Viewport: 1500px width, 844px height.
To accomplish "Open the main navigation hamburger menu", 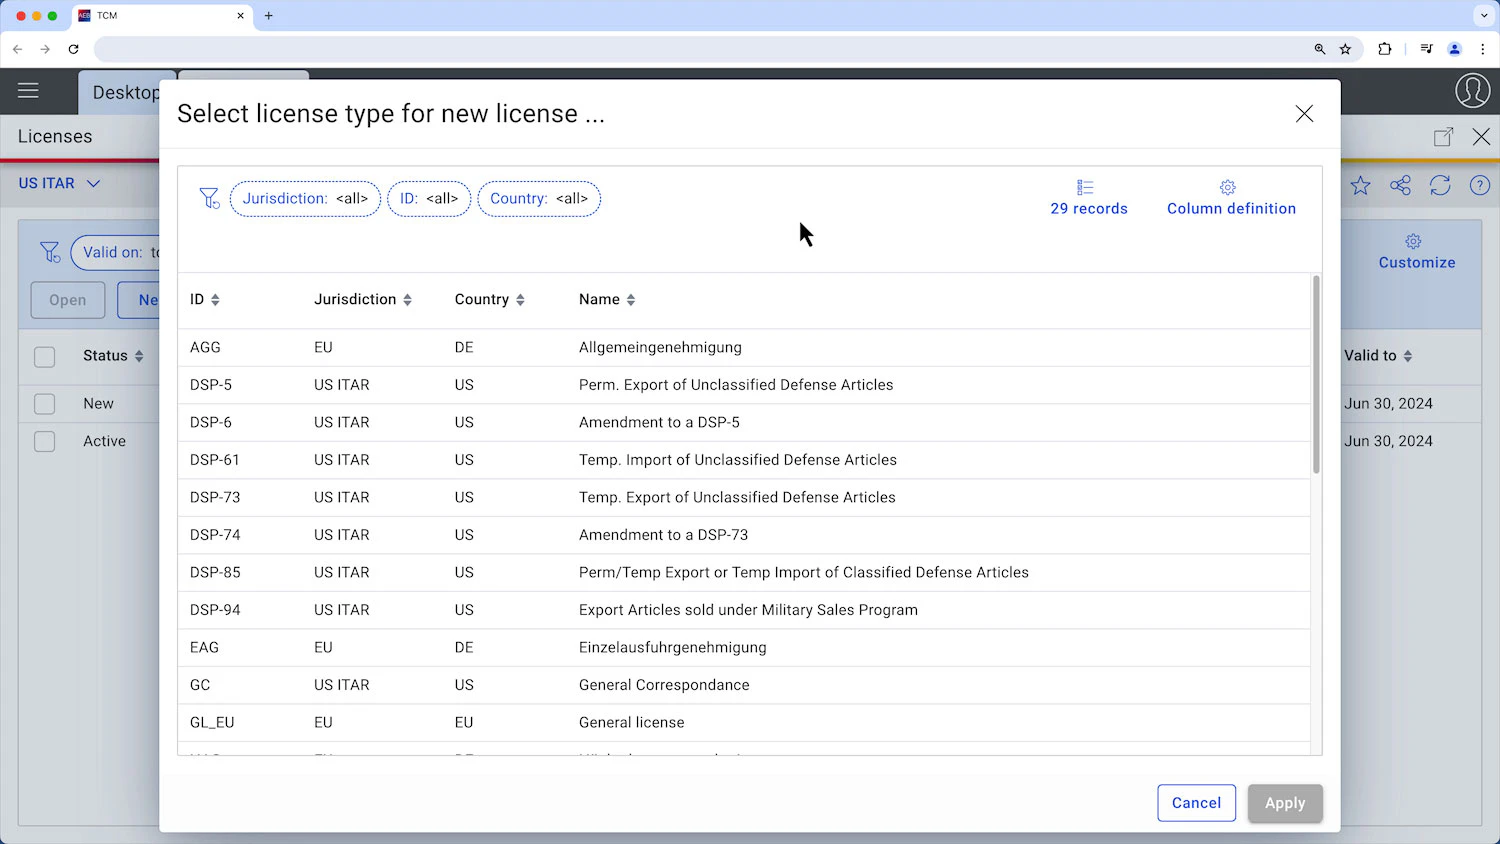I will [27, 91].
